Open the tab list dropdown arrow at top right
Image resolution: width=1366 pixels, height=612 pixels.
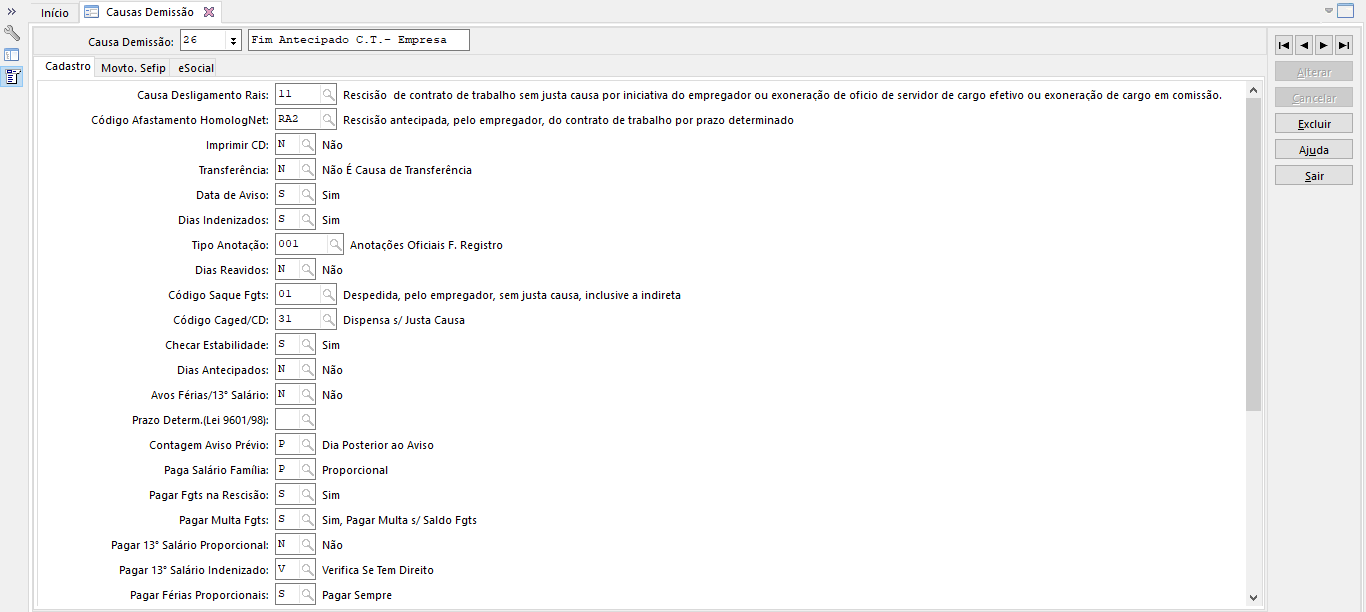tap(1329, 11)
